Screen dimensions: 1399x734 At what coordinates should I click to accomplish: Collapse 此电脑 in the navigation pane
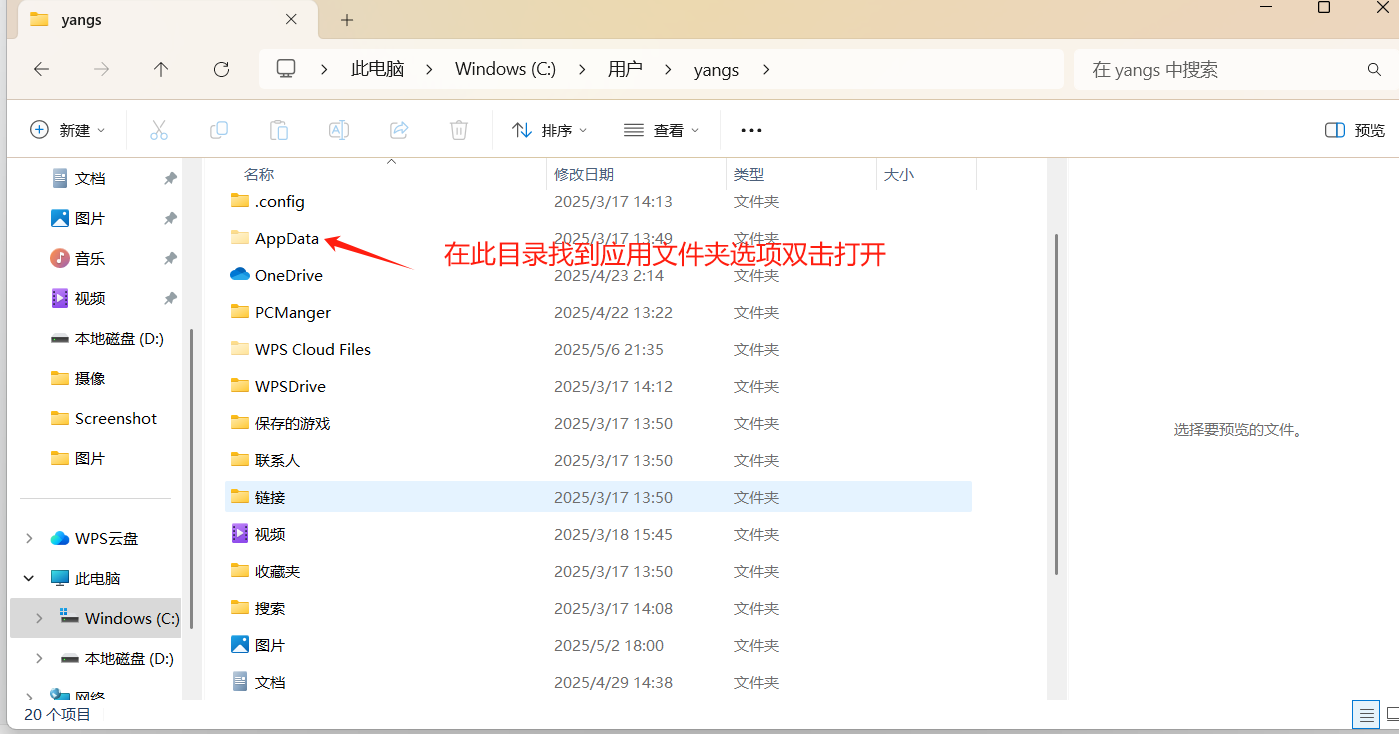(x=28, y=578)
